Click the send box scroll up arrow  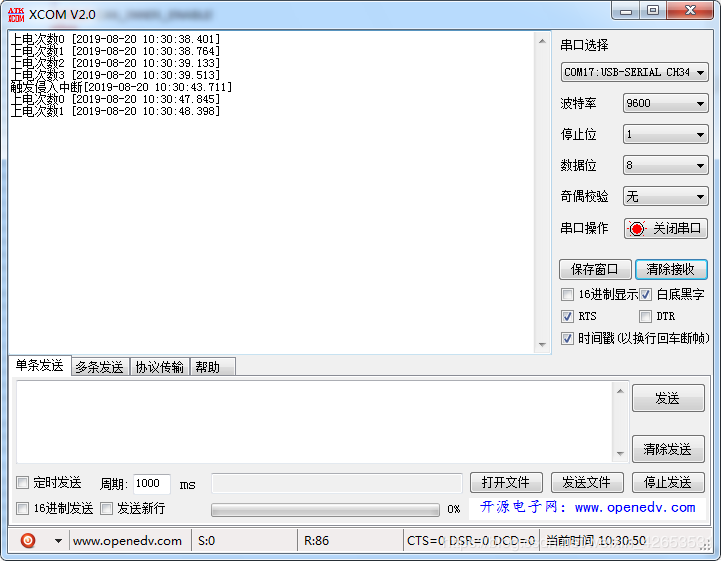(x=620, y=391)
